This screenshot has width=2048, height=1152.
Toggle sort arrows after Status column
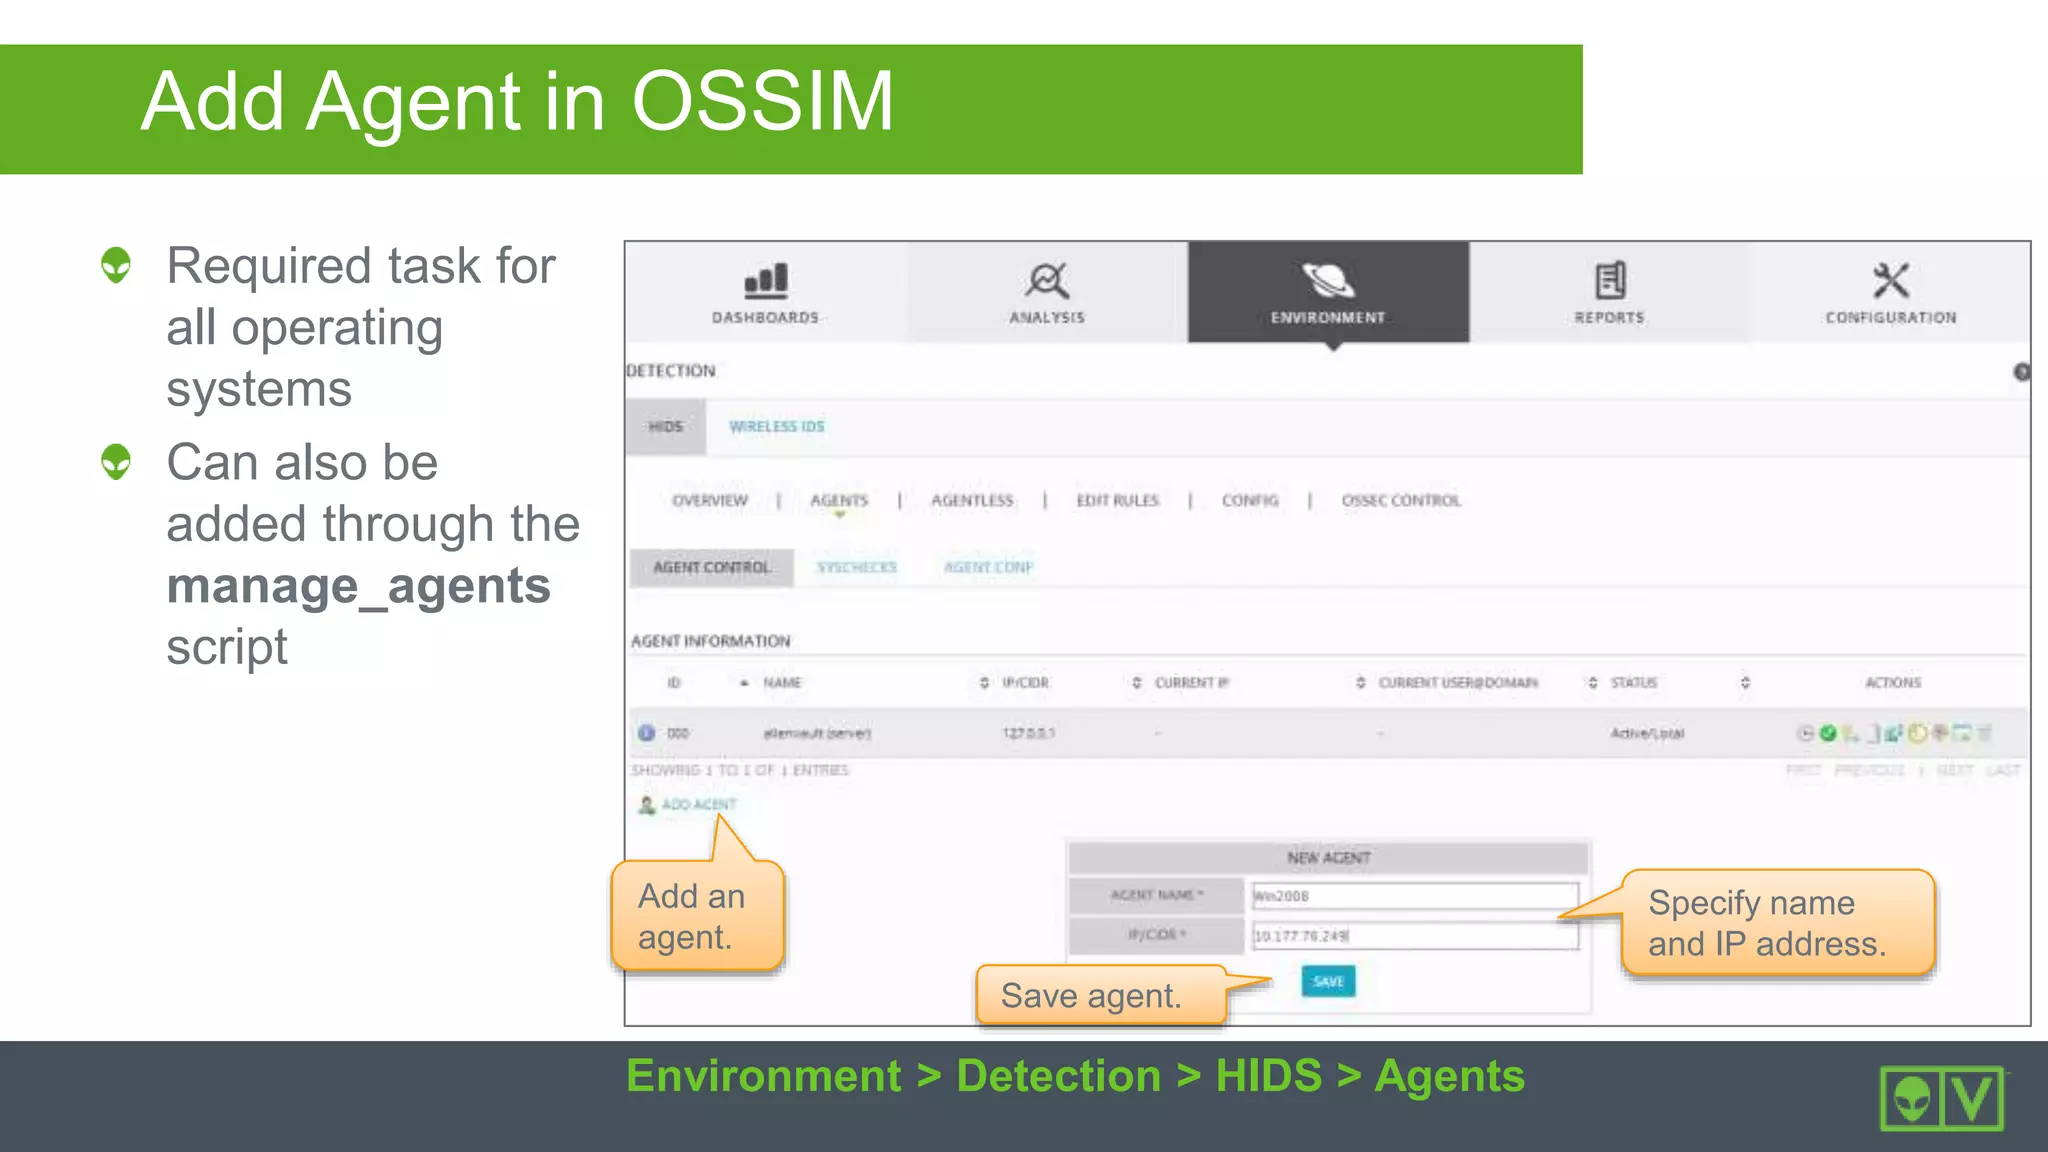click(1745, 683)
